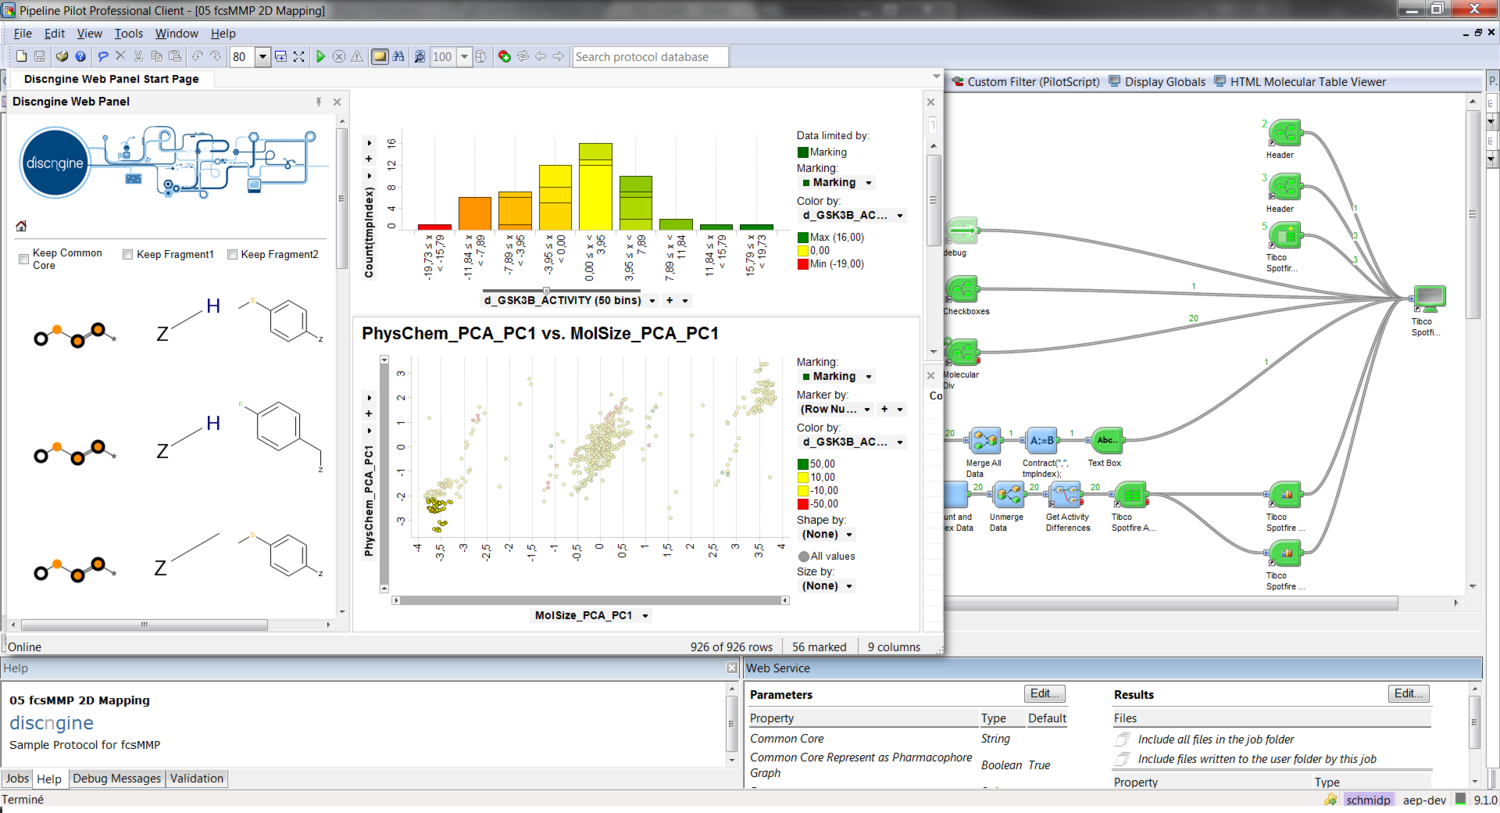Viewport: 1500px width, 813px height.
Task: Open the HTML Molecular Table Viewer tab
Action: tap(1300, 82)
